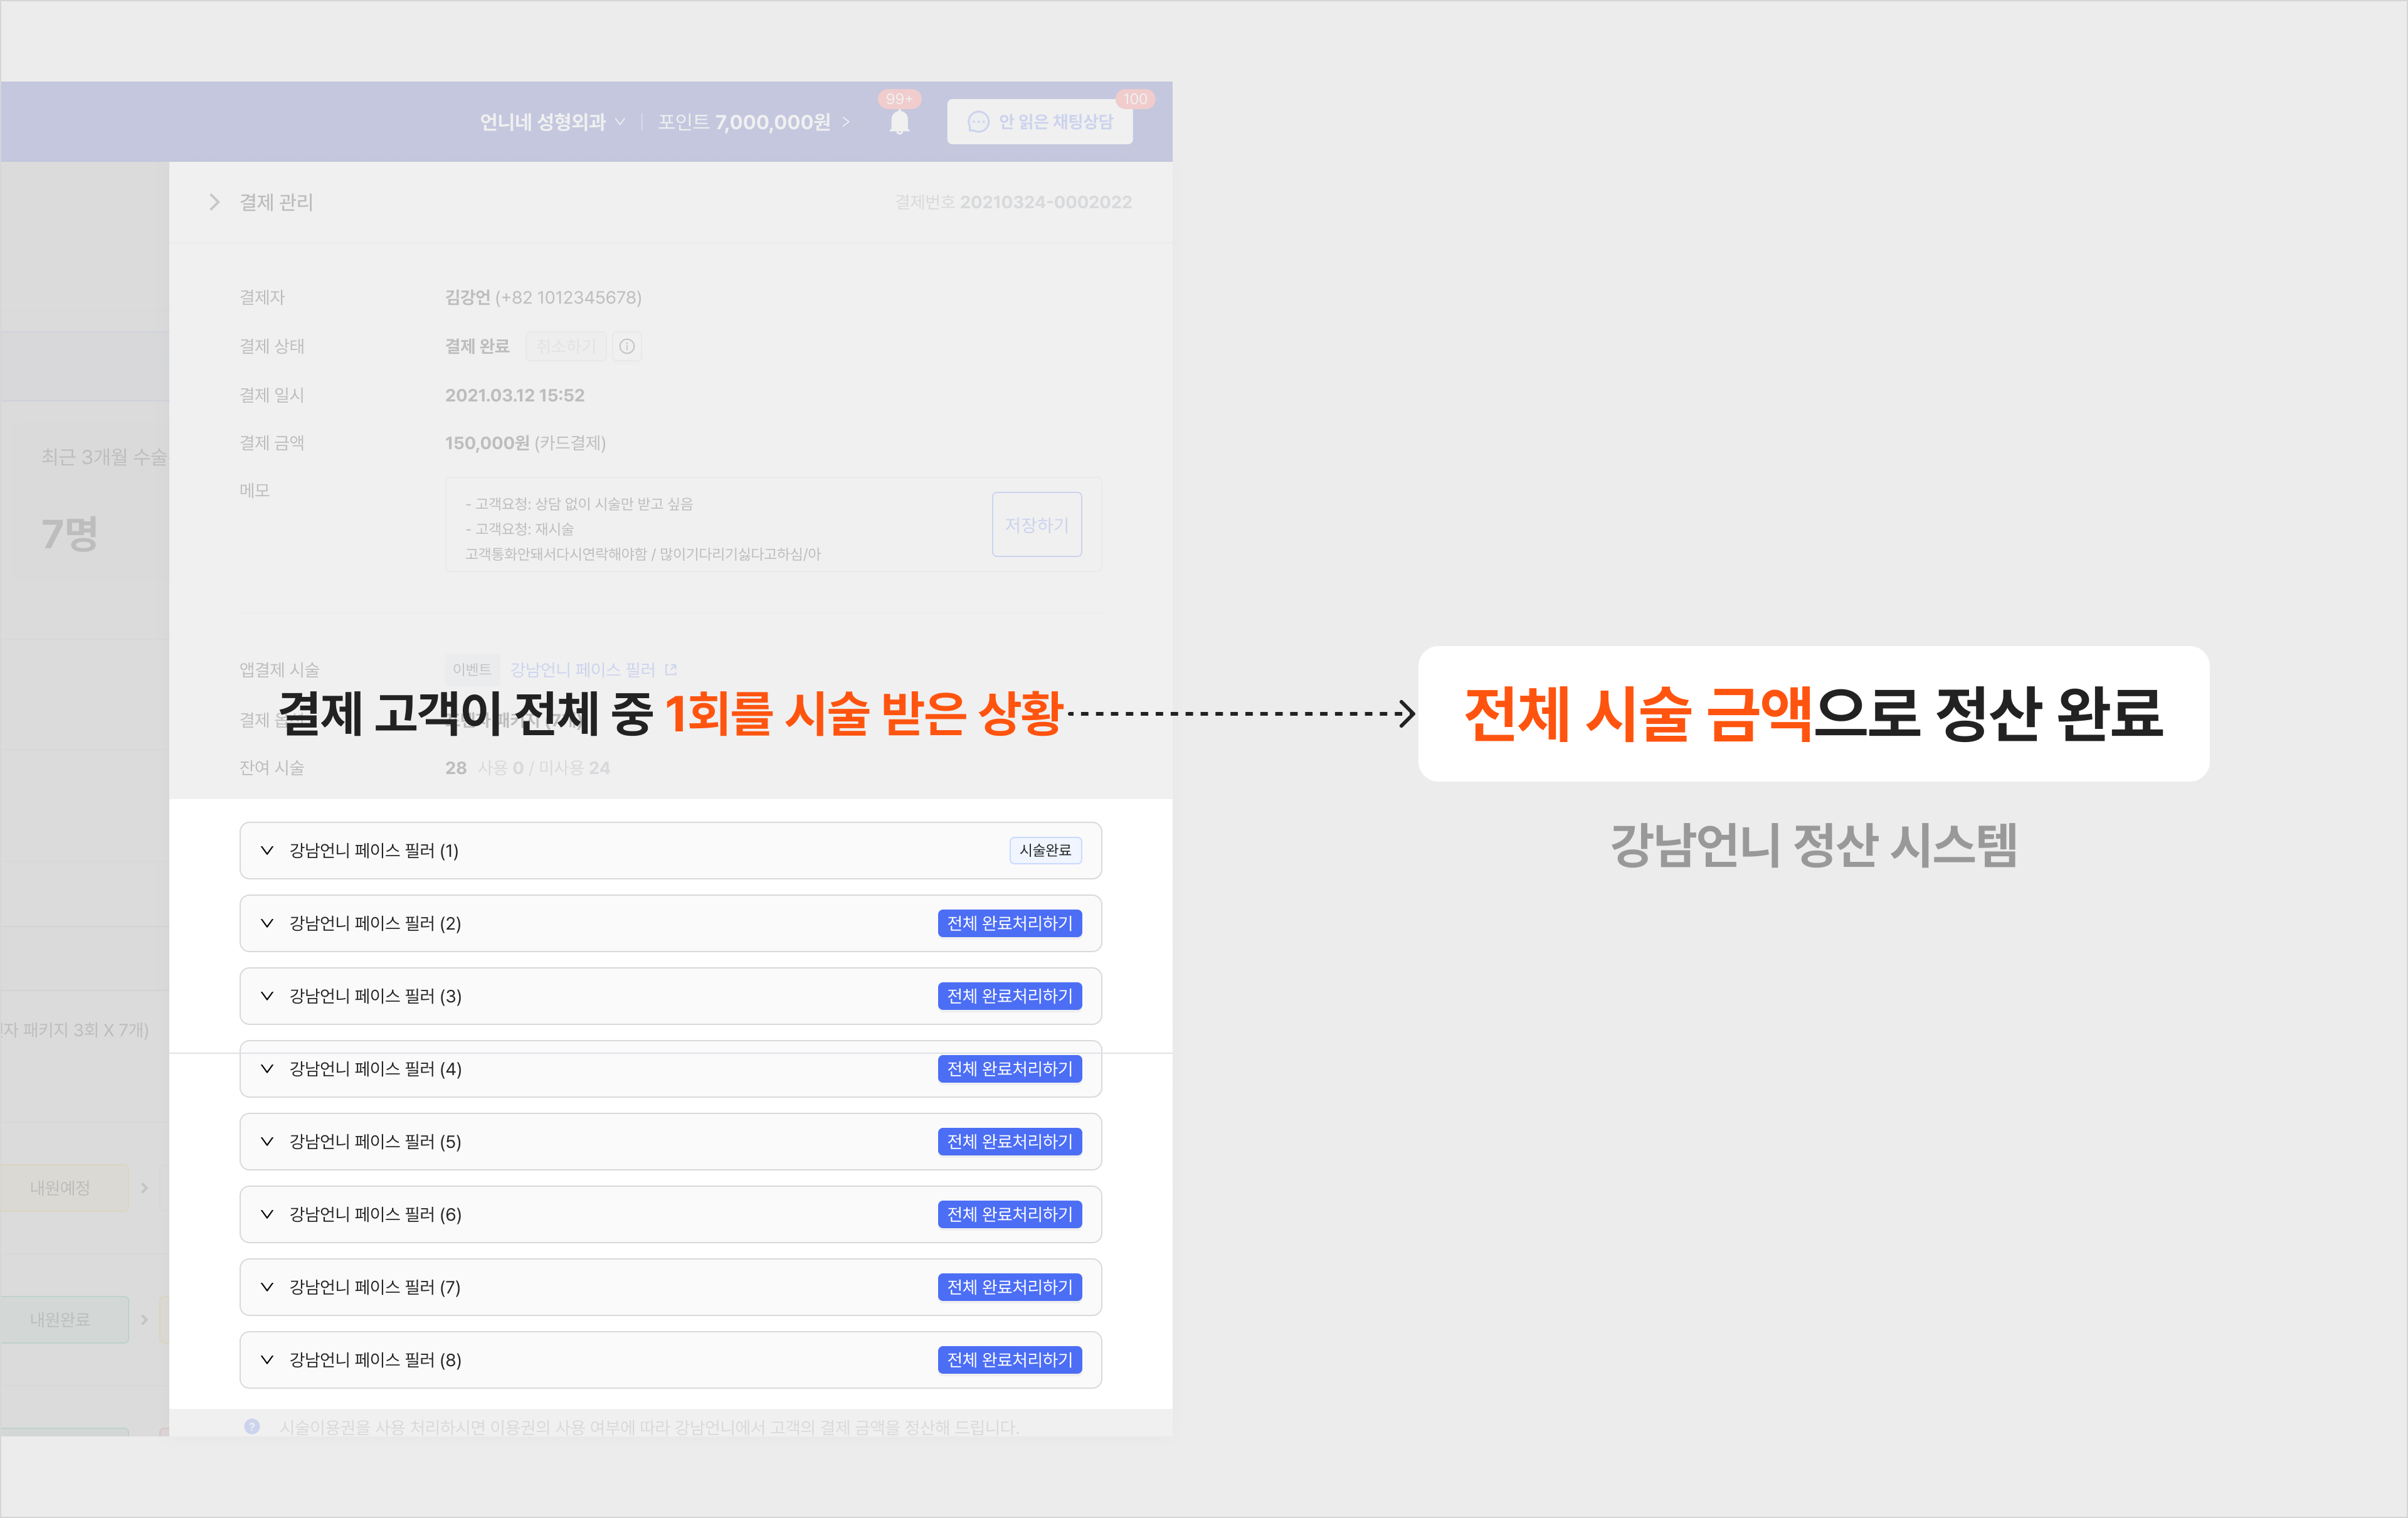This screenshot has width=2408, height=1518.
Task: Click the 저장하기 memo save button
Action: coord(1036,524)
